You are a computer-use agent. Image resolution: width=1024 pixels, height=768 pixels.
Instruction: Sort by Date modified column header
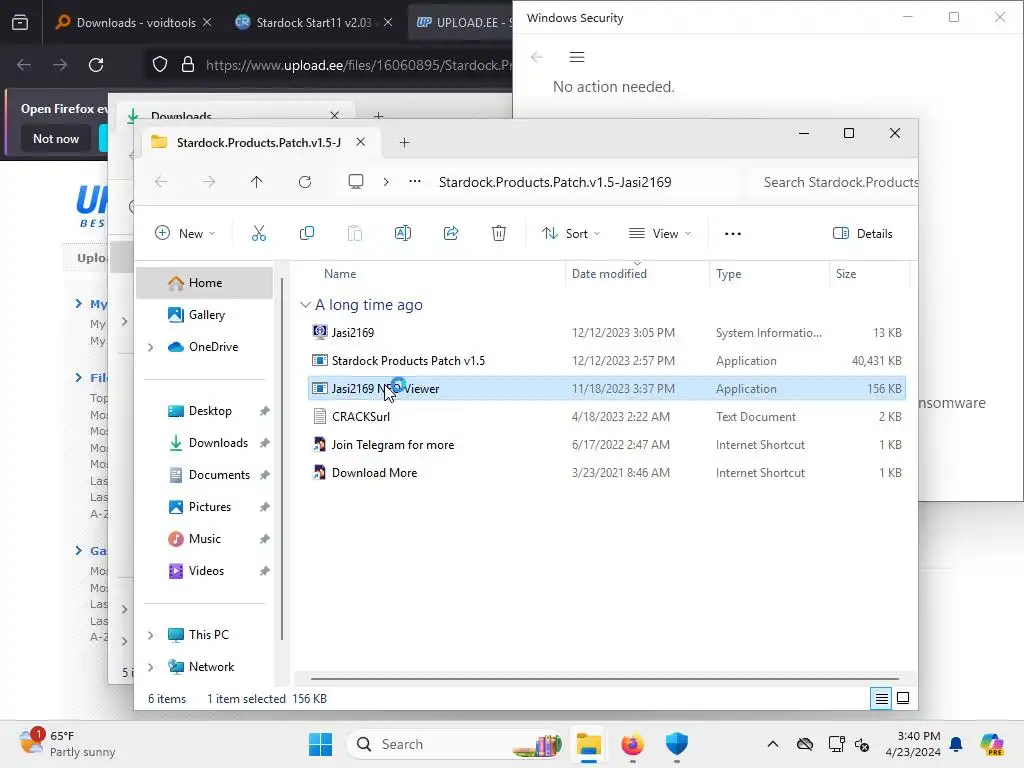(x=609, y=274)
